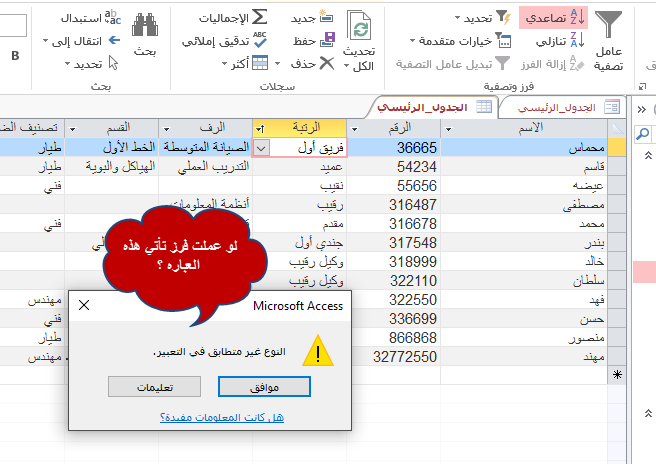Sort descending with تنازلي
656x464 pixels.
coord(560,41)
